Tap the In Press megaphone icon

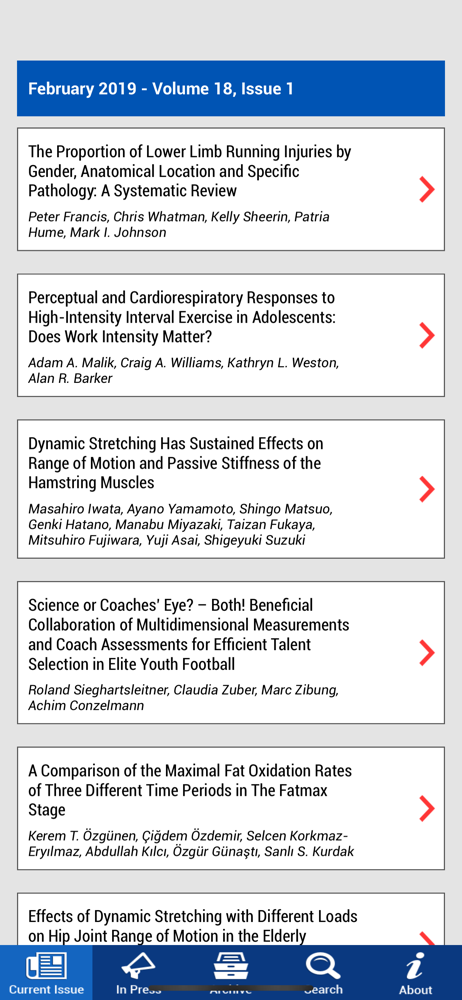point(138,966)
